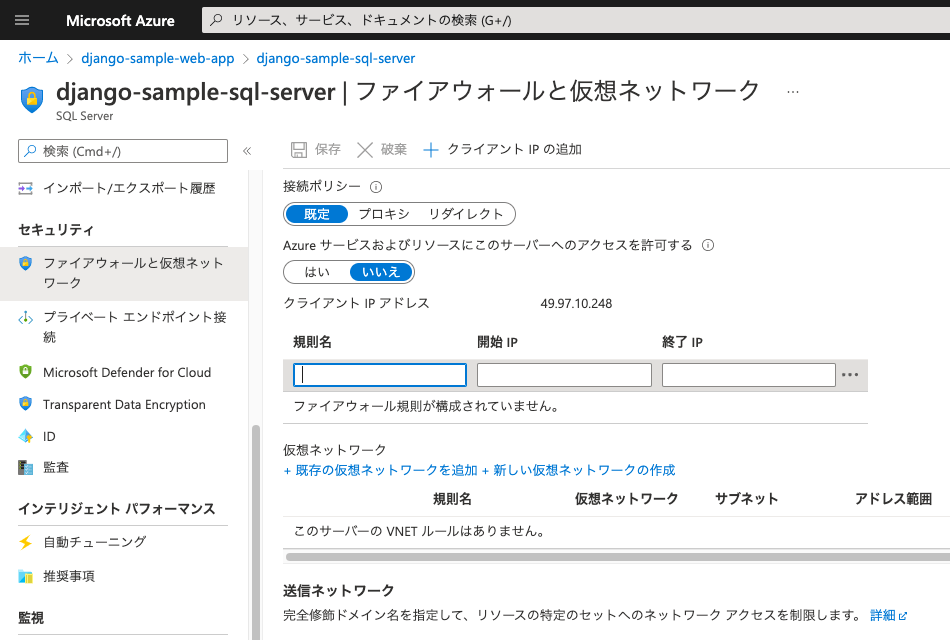The image size is (950, 640).
Task: Click クライアント IP の追加 button
Action: pyautogui.click(x=502, y=150)
